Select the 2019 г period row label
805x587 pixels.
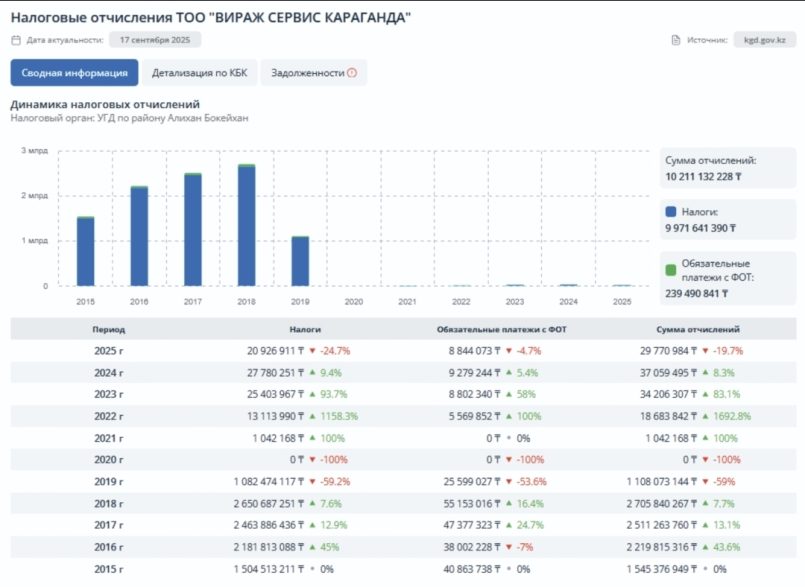(x=108, y=482)
